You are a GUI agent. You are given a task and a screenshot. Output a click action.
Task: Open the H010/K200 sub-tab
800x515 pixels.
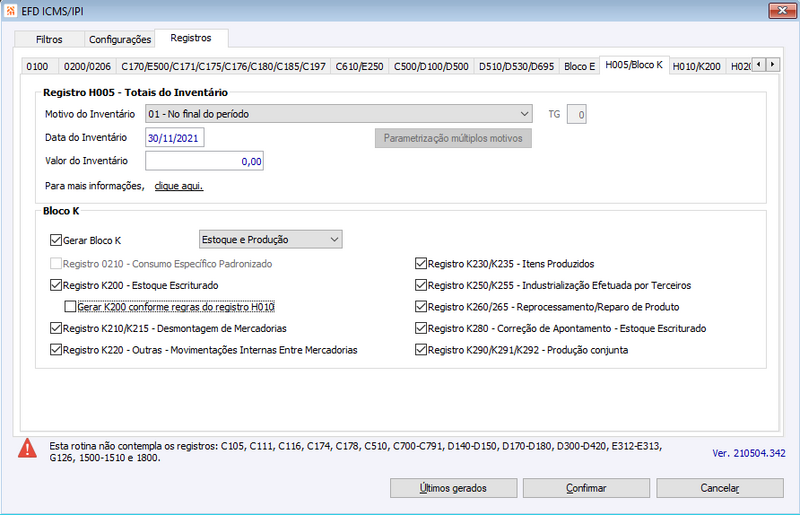(x=696, y=66)
